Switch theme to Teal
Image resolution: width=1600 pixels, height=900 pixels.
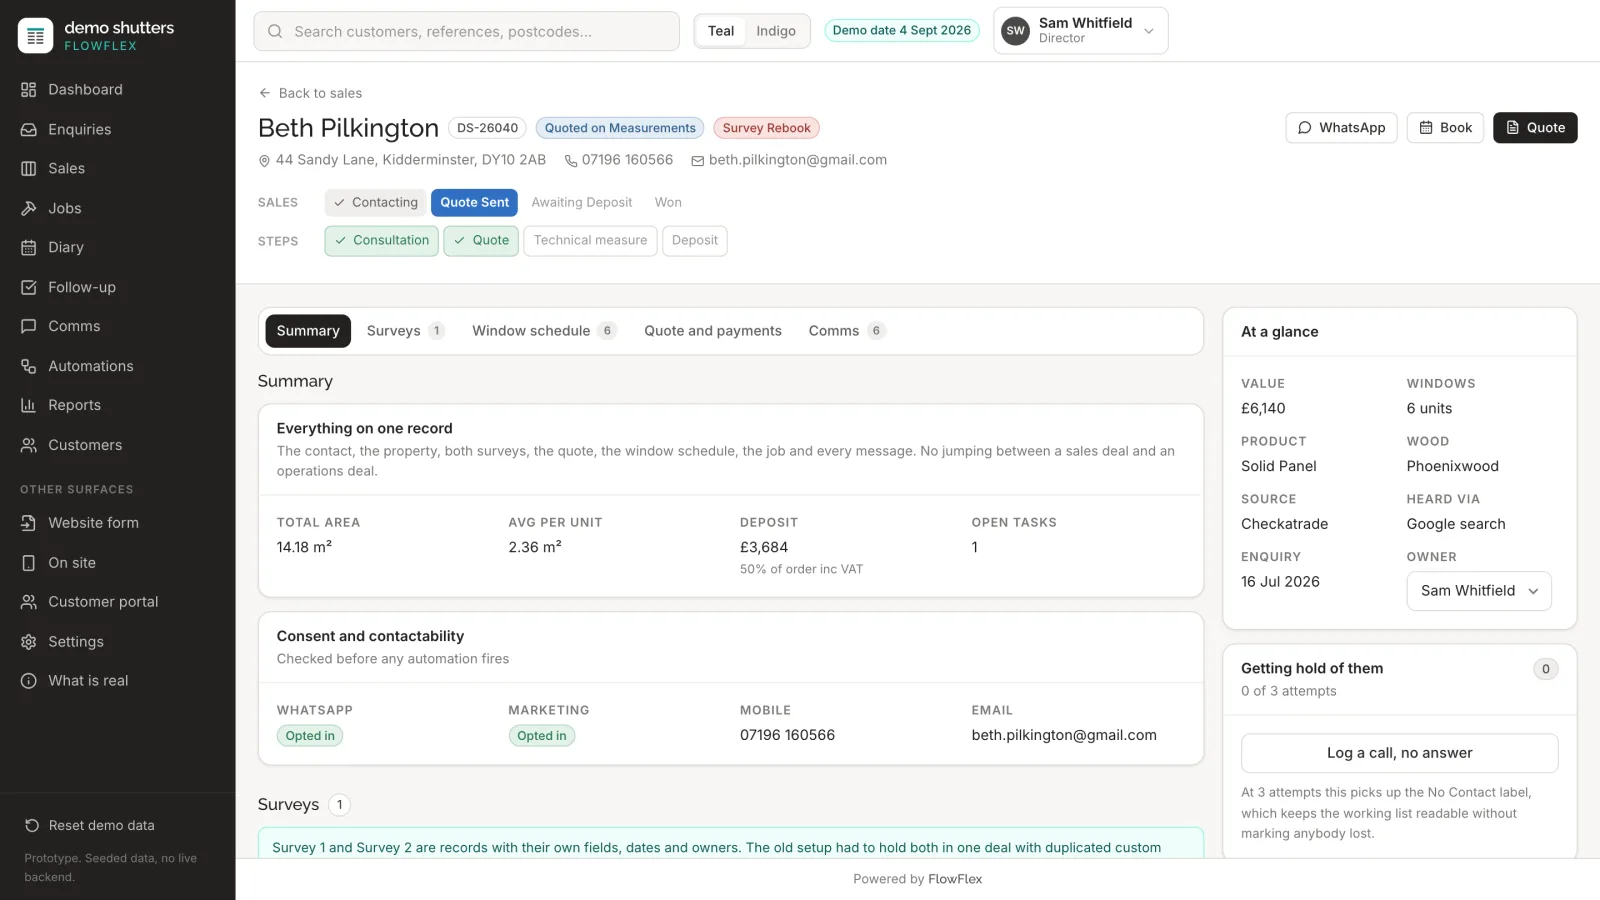[x=721, y=31]
